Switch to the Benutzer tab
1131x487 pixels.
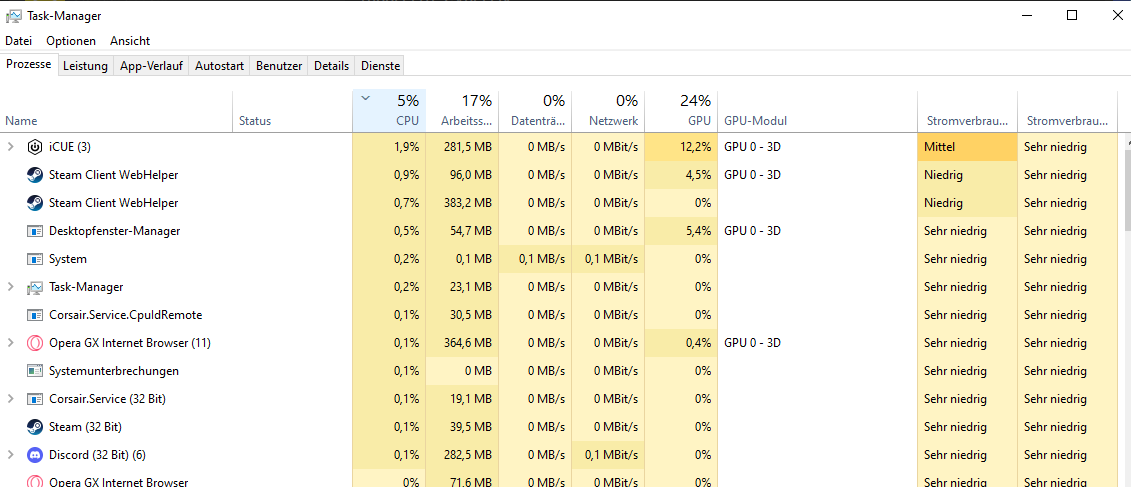279,66
